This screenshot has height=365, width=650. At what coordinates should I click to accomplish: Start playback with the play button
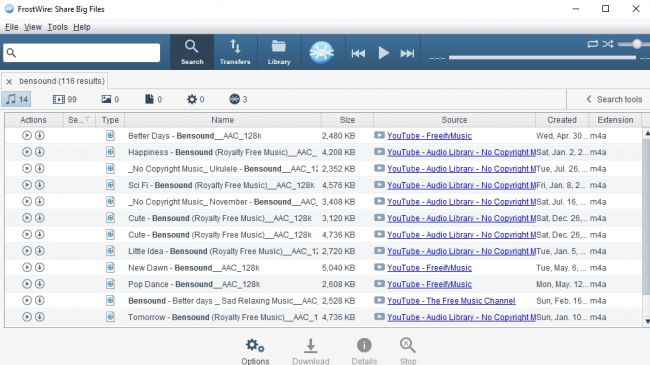click(x=383, y=53)
